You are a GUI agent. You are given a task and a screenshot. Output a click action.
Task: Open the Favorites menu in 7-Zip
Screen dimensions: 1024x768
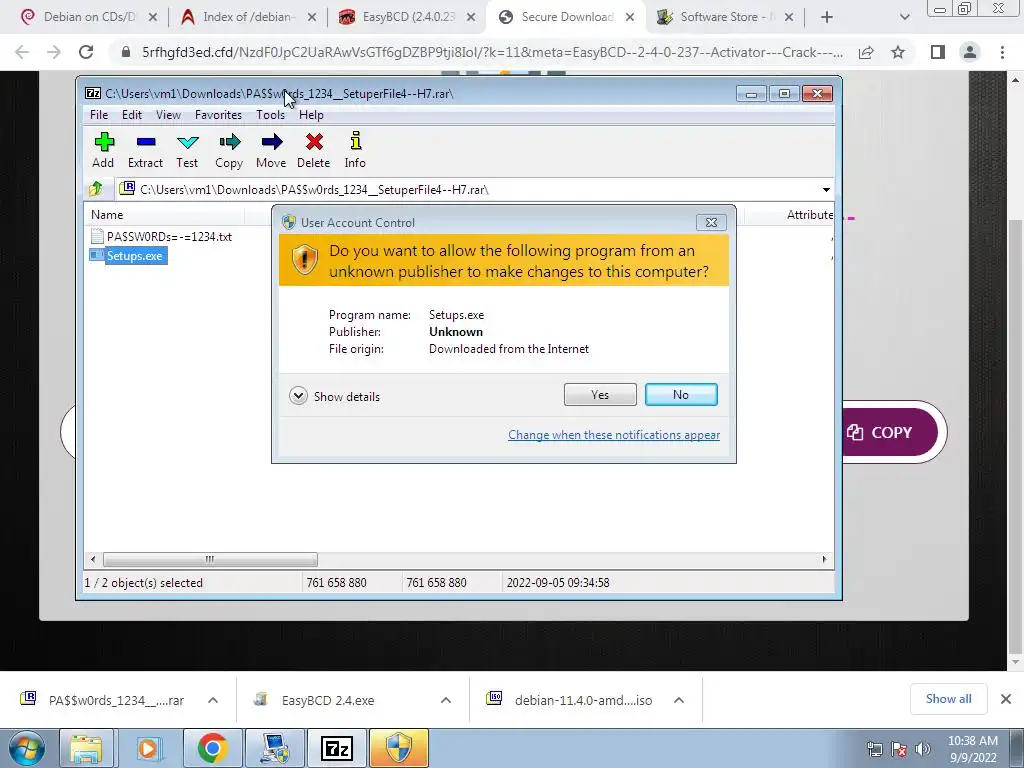(x=218, y=115)
